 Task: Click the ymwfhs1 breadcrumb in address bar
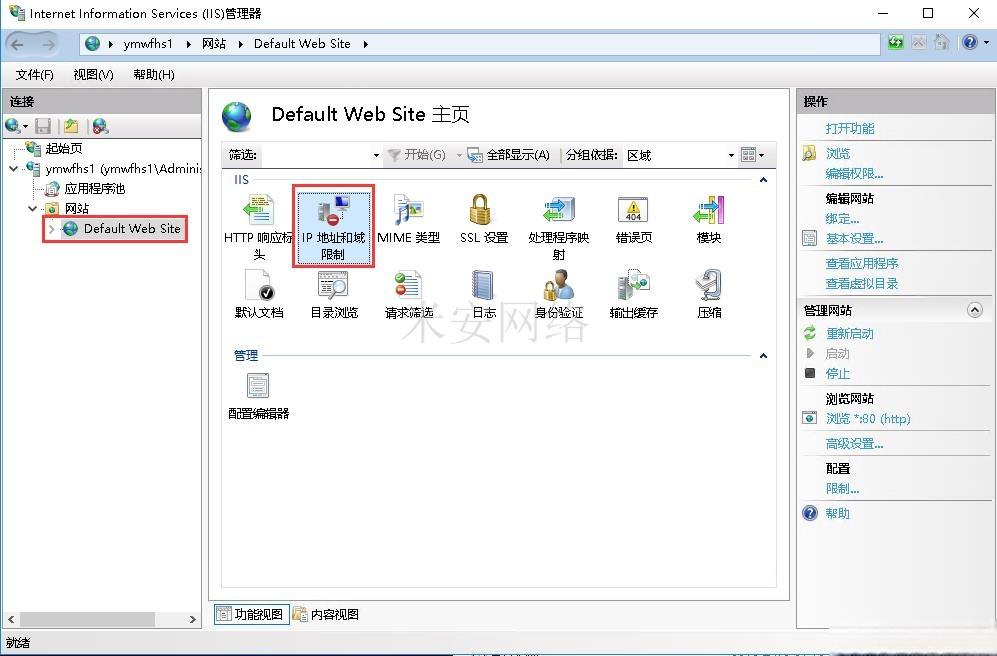tap(148, 44)
